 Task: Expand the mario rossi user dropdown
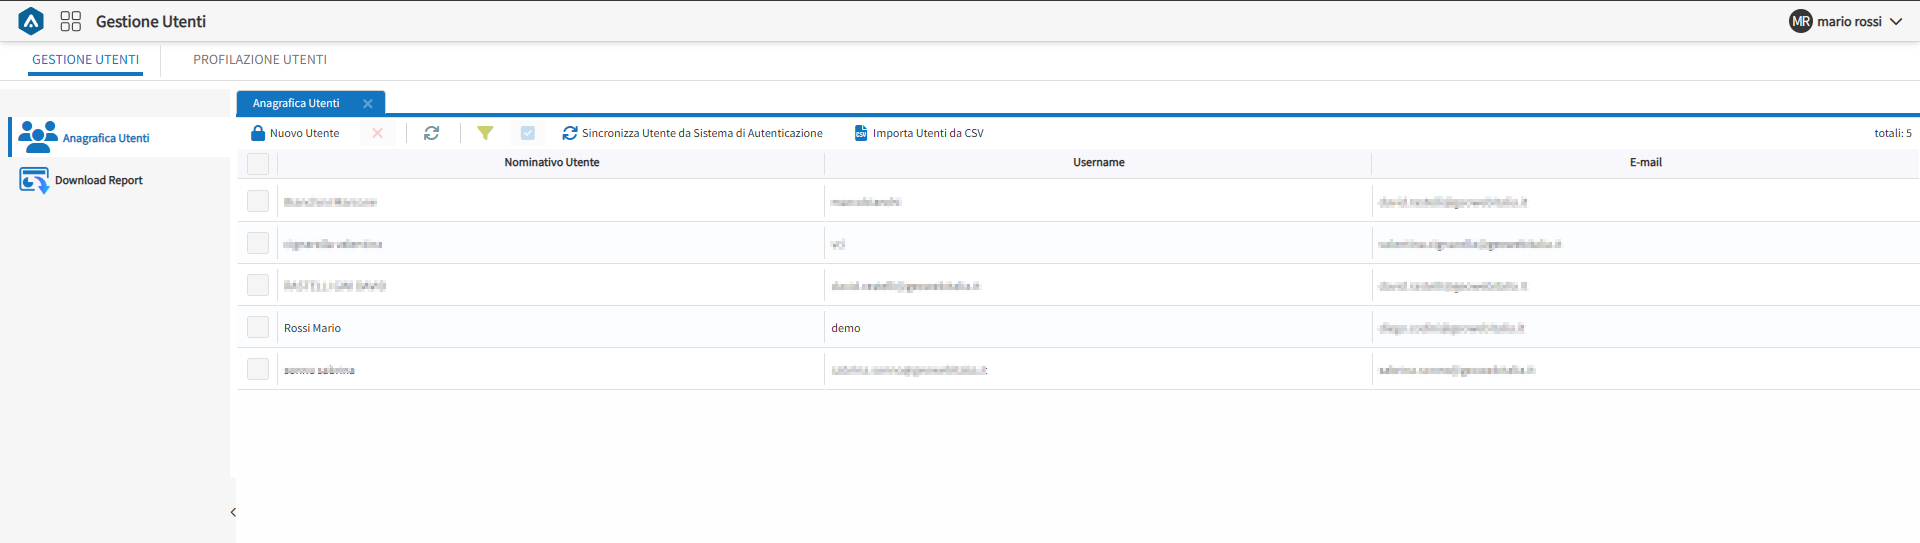pyautogui.click(x=1896, y=21)
